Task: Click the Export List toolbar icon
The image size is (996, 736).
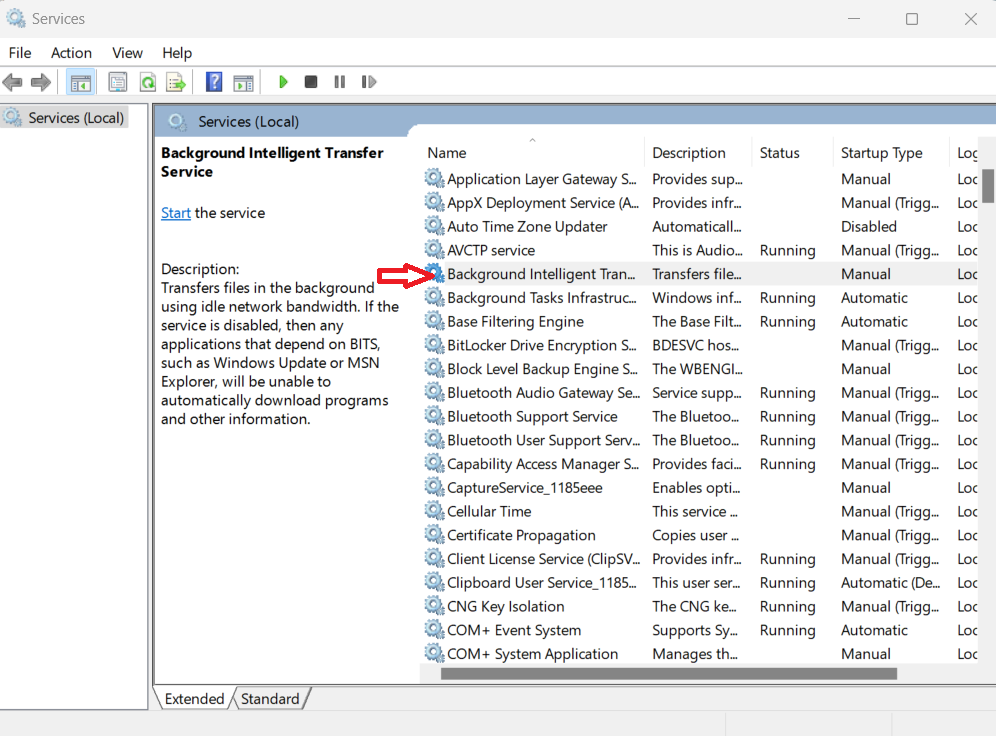Action: coord(176,82)
